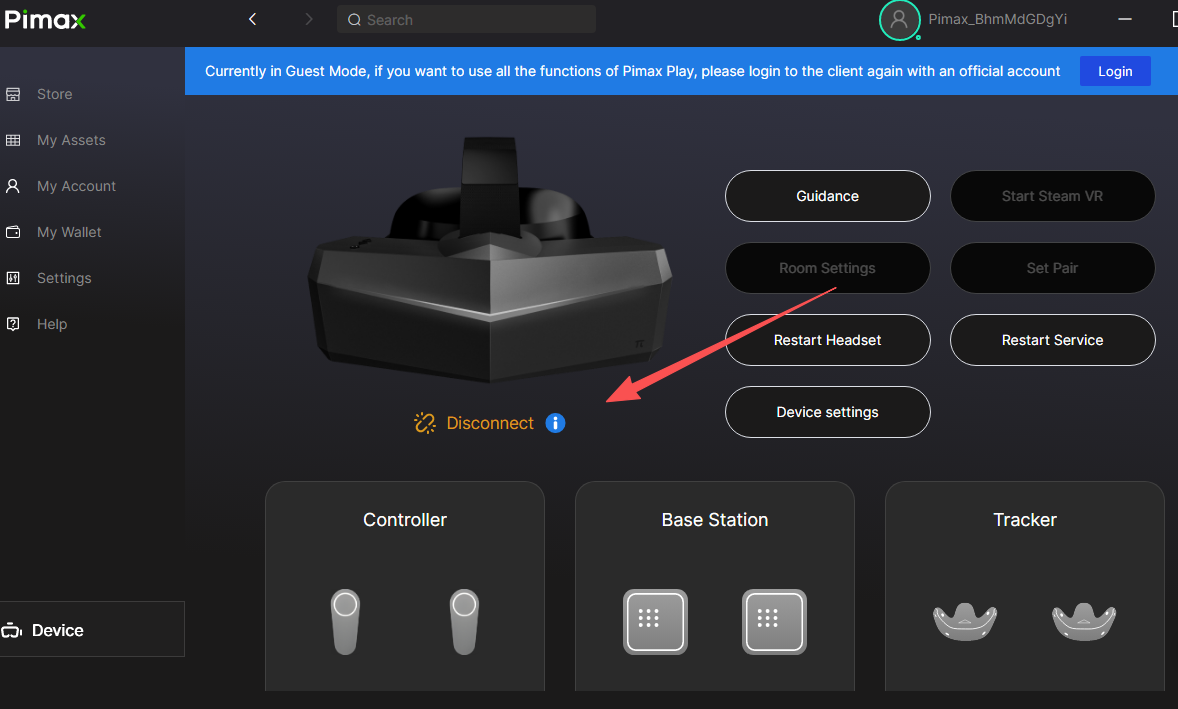The height and width of the screenshot is (709, 1178).
Task: Go forward with the right arrow
Action: pos(308,20)
